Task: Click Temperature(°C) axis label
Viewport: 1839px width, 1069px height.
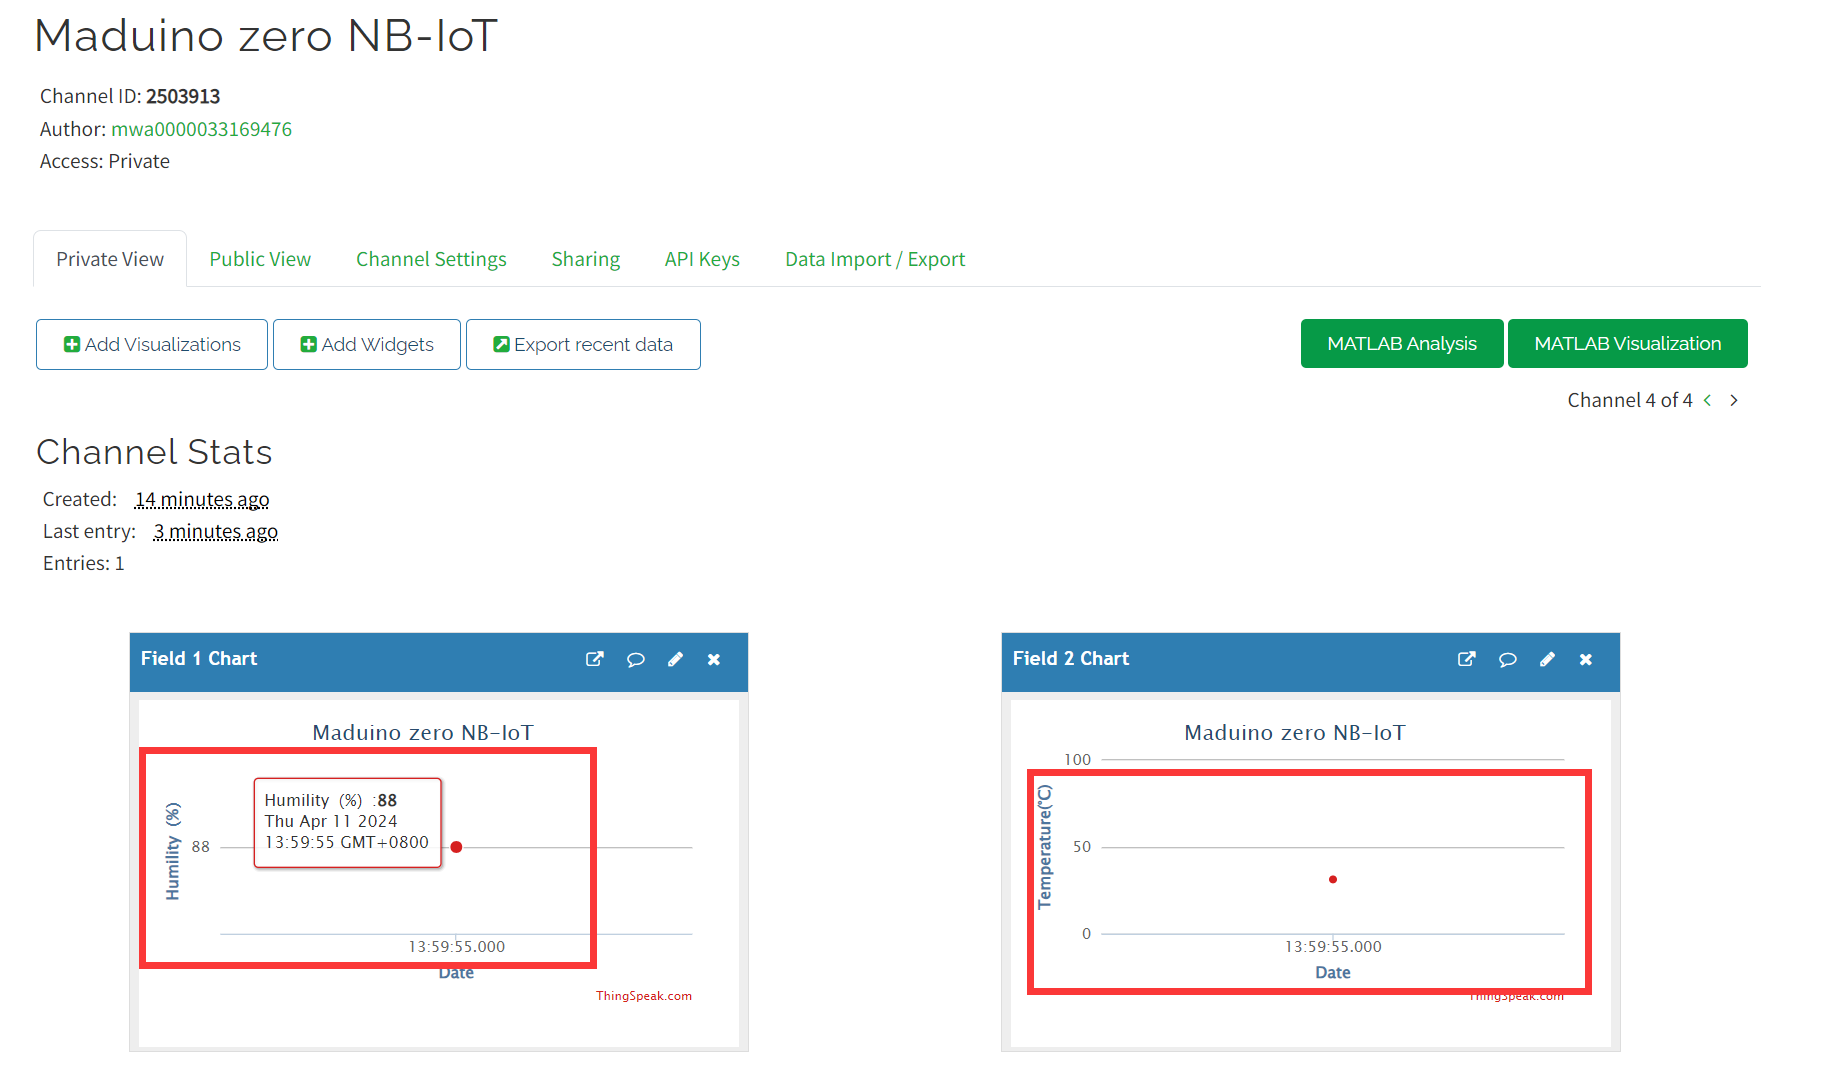Action: point(1045,847)
